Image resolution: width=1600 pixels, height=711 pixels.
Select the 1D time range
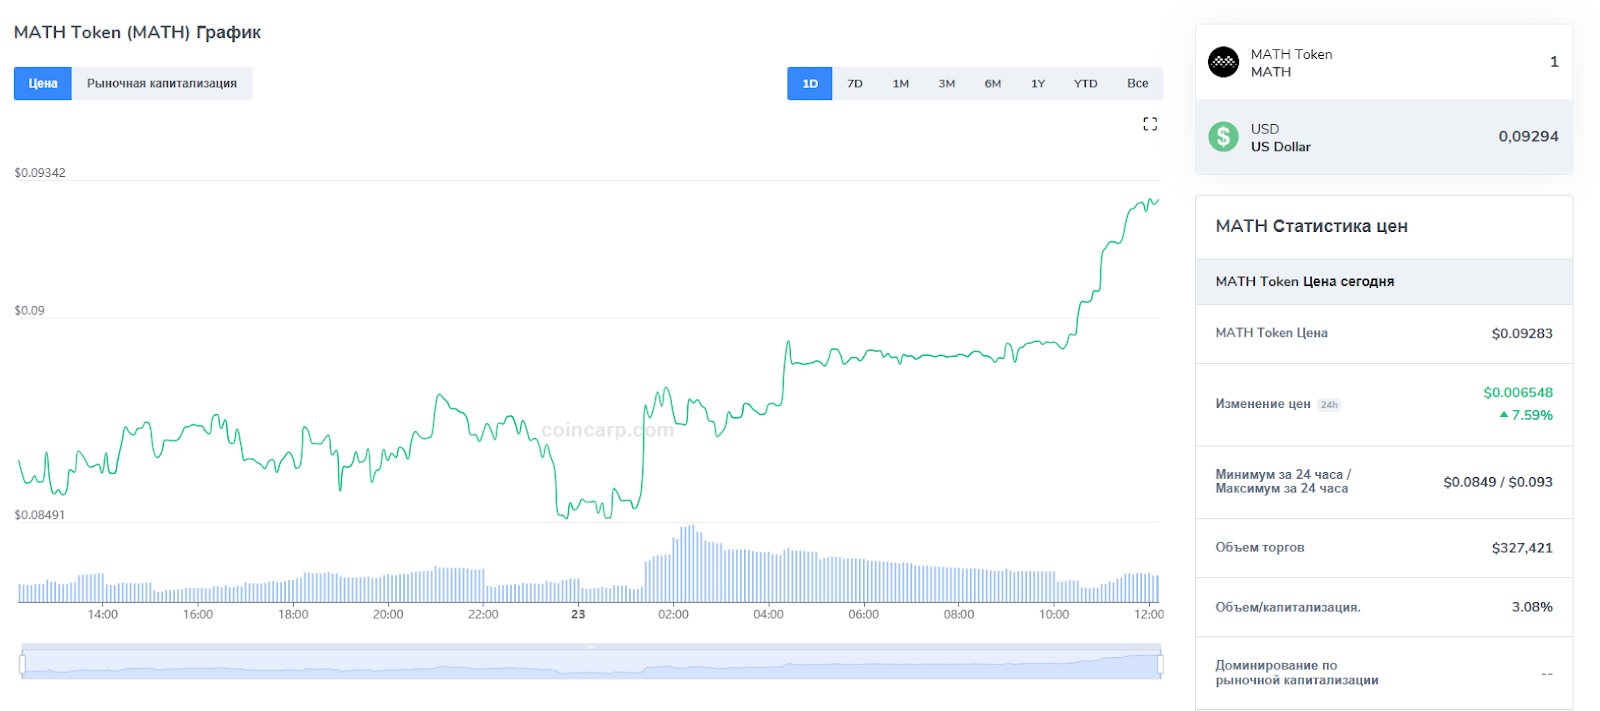[810, 84]
